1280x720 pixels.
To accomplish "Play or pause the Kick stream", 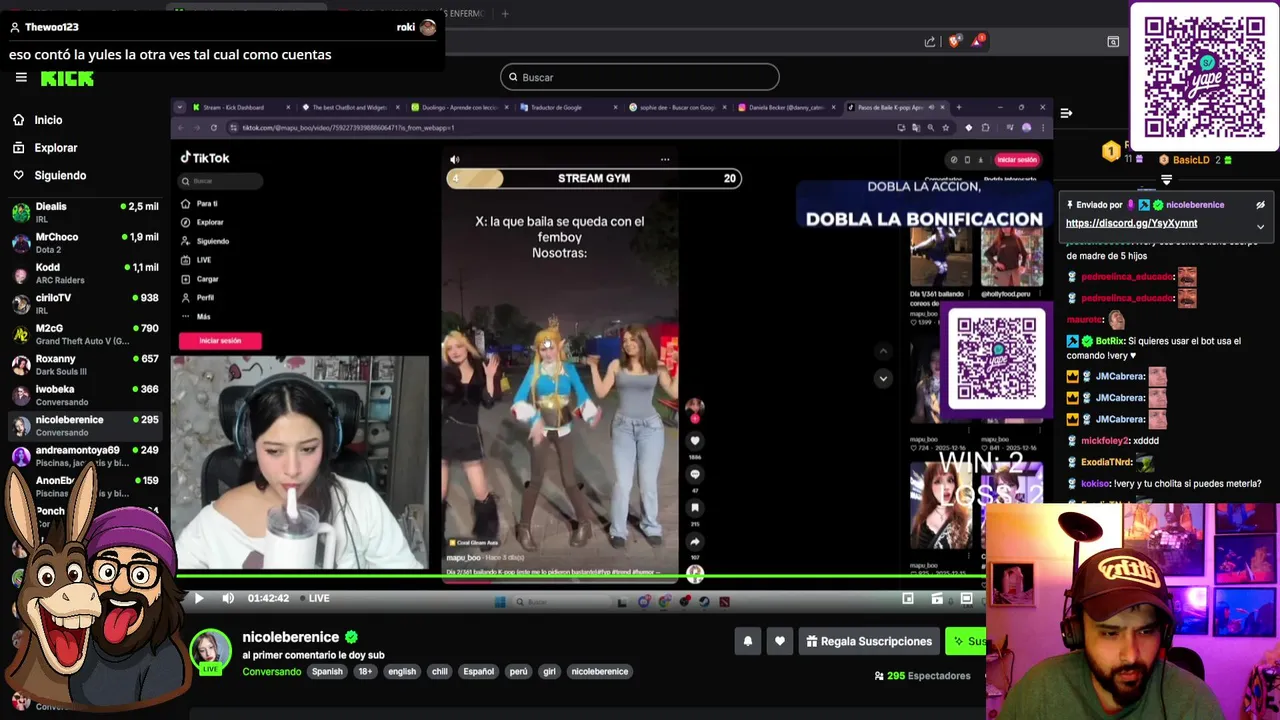I will pos(198,598).
